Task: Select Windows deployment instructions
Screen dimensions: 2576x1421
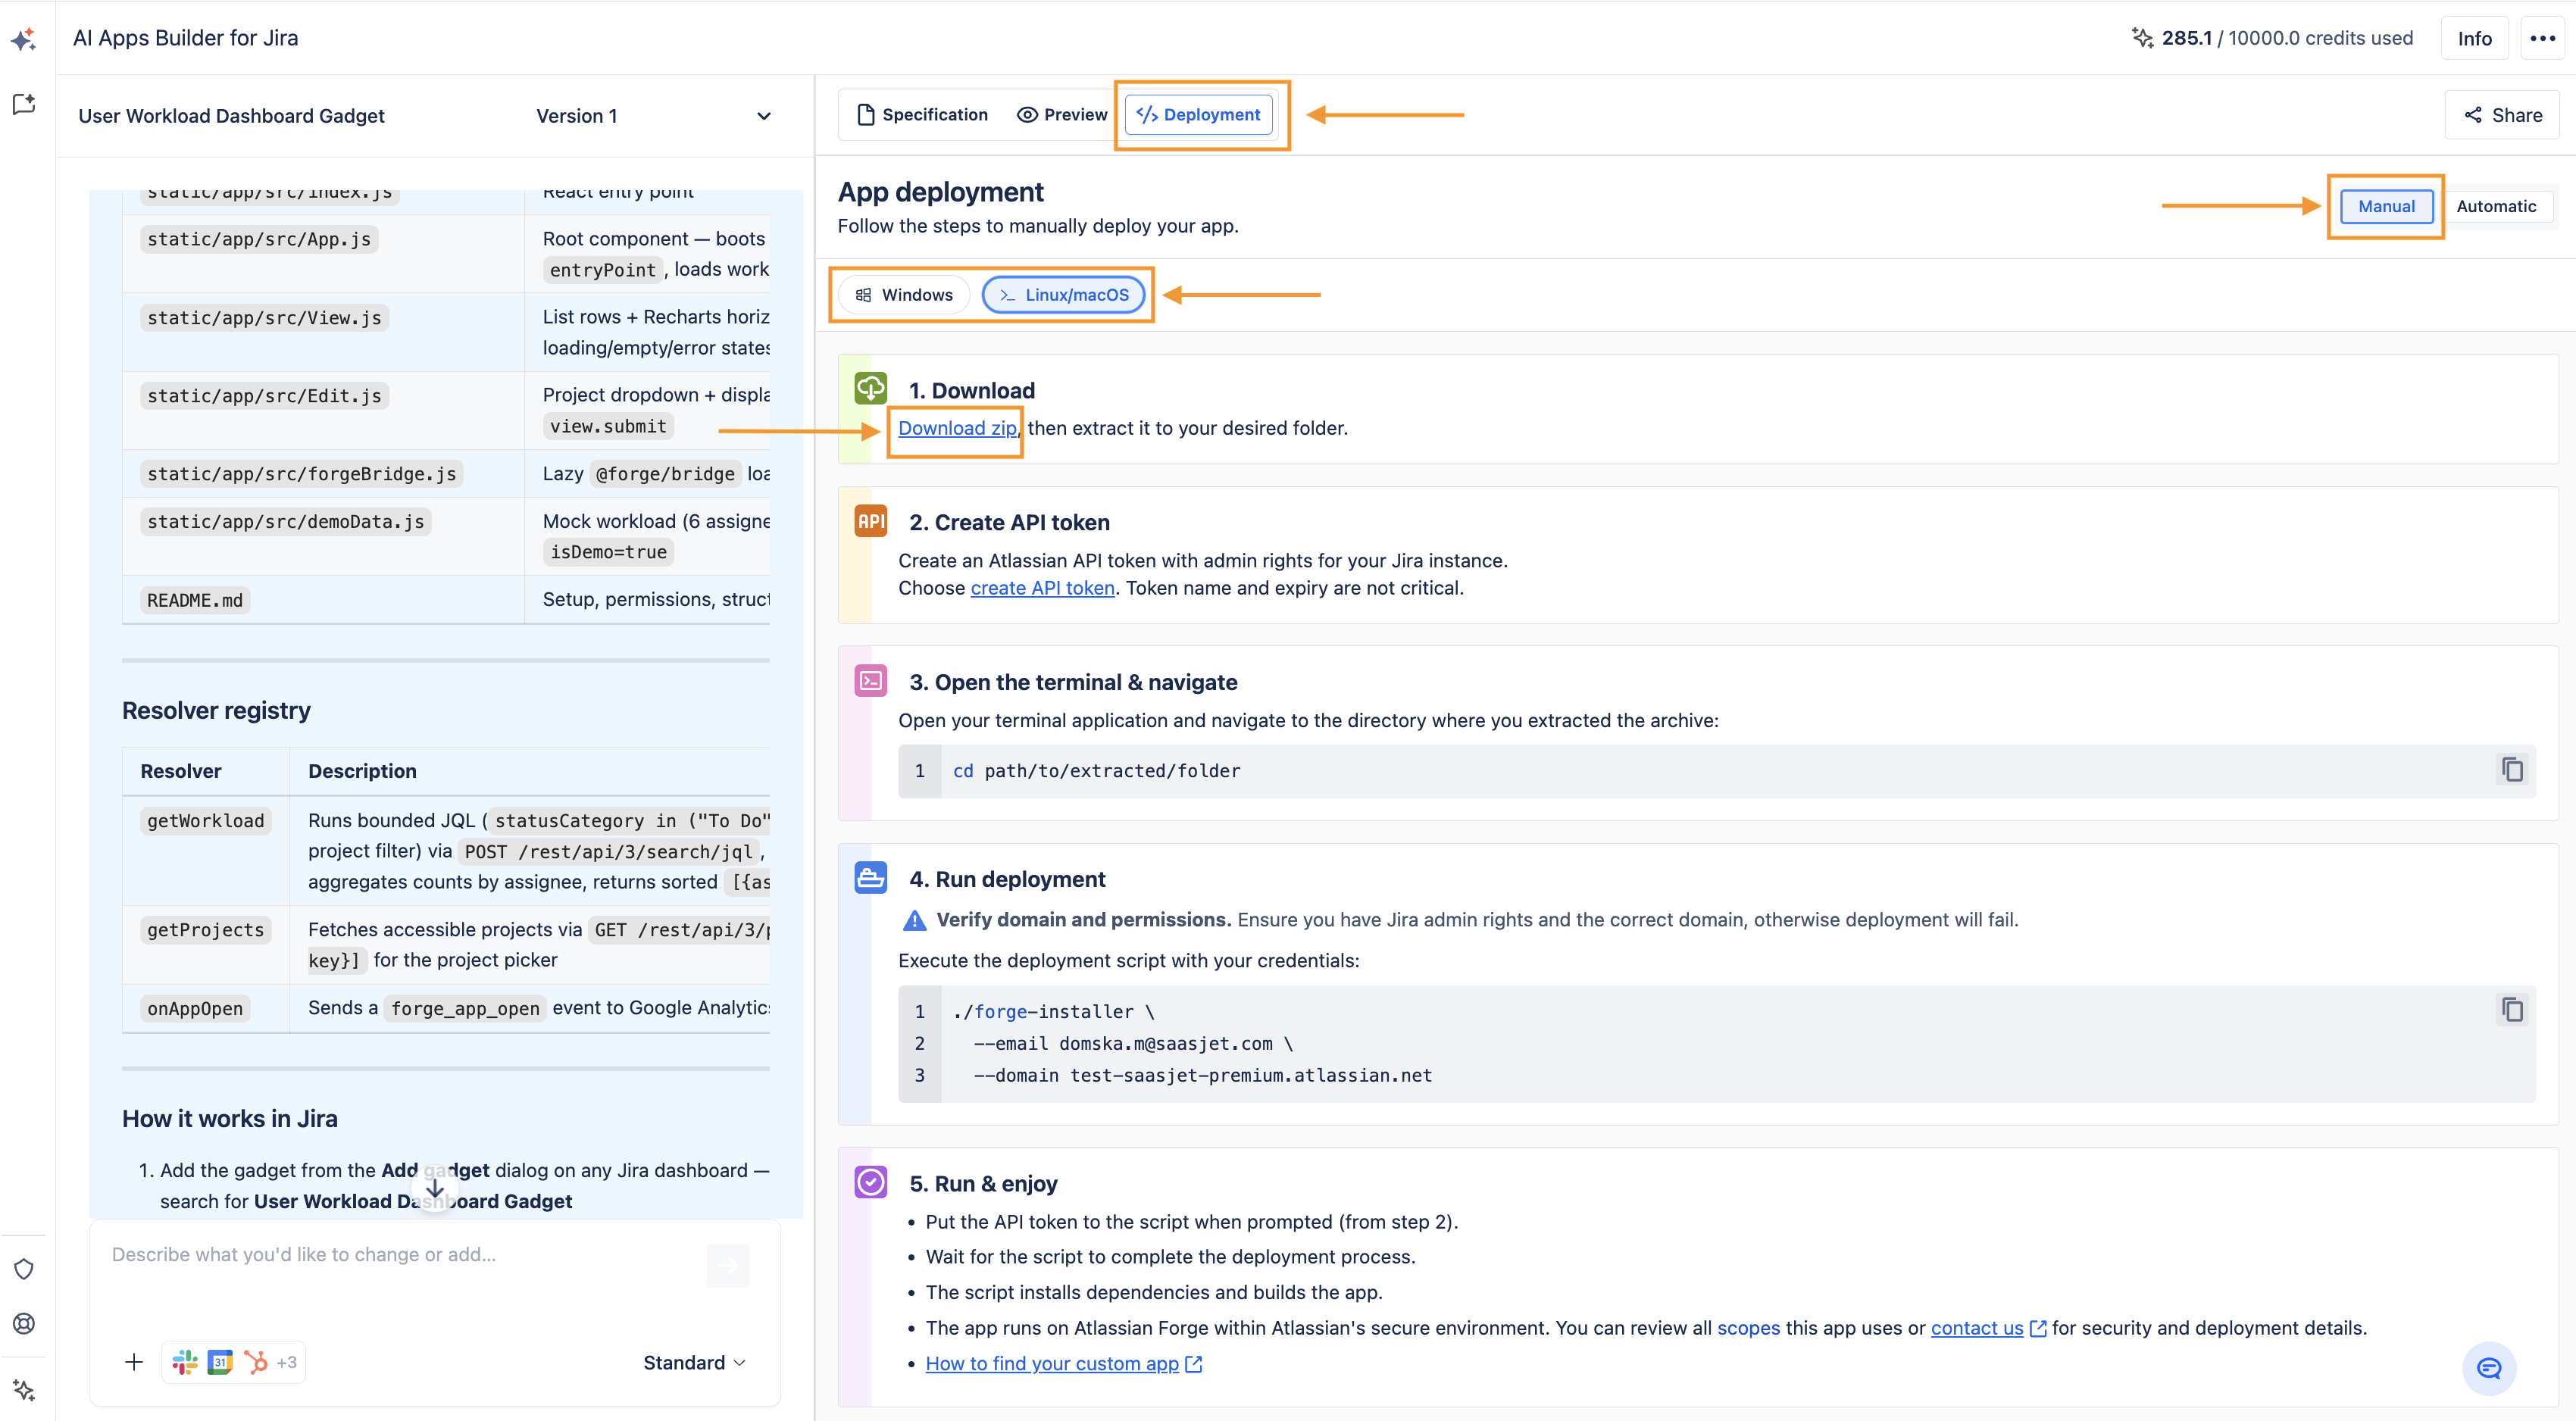Action: [x=904, y=295]
